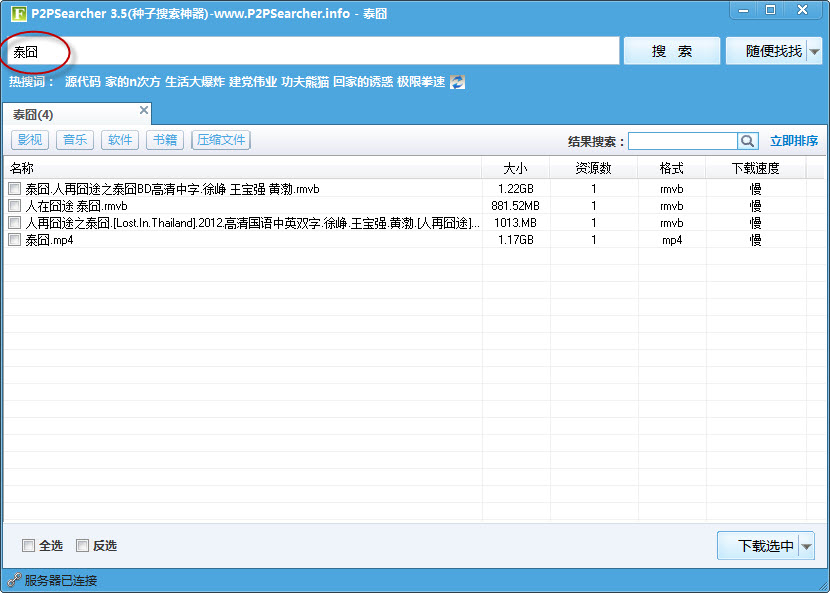
Task: Switch to the 泰囧(4) tab
Action: [x=34, y=115]
